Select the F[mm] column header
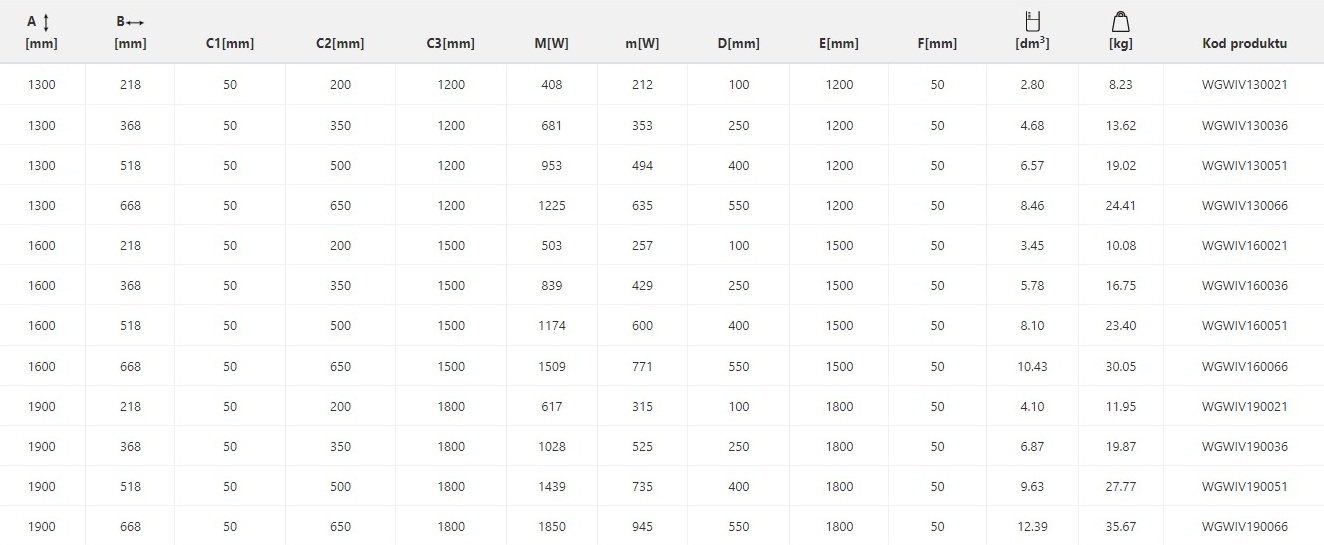 coord(937,44)
